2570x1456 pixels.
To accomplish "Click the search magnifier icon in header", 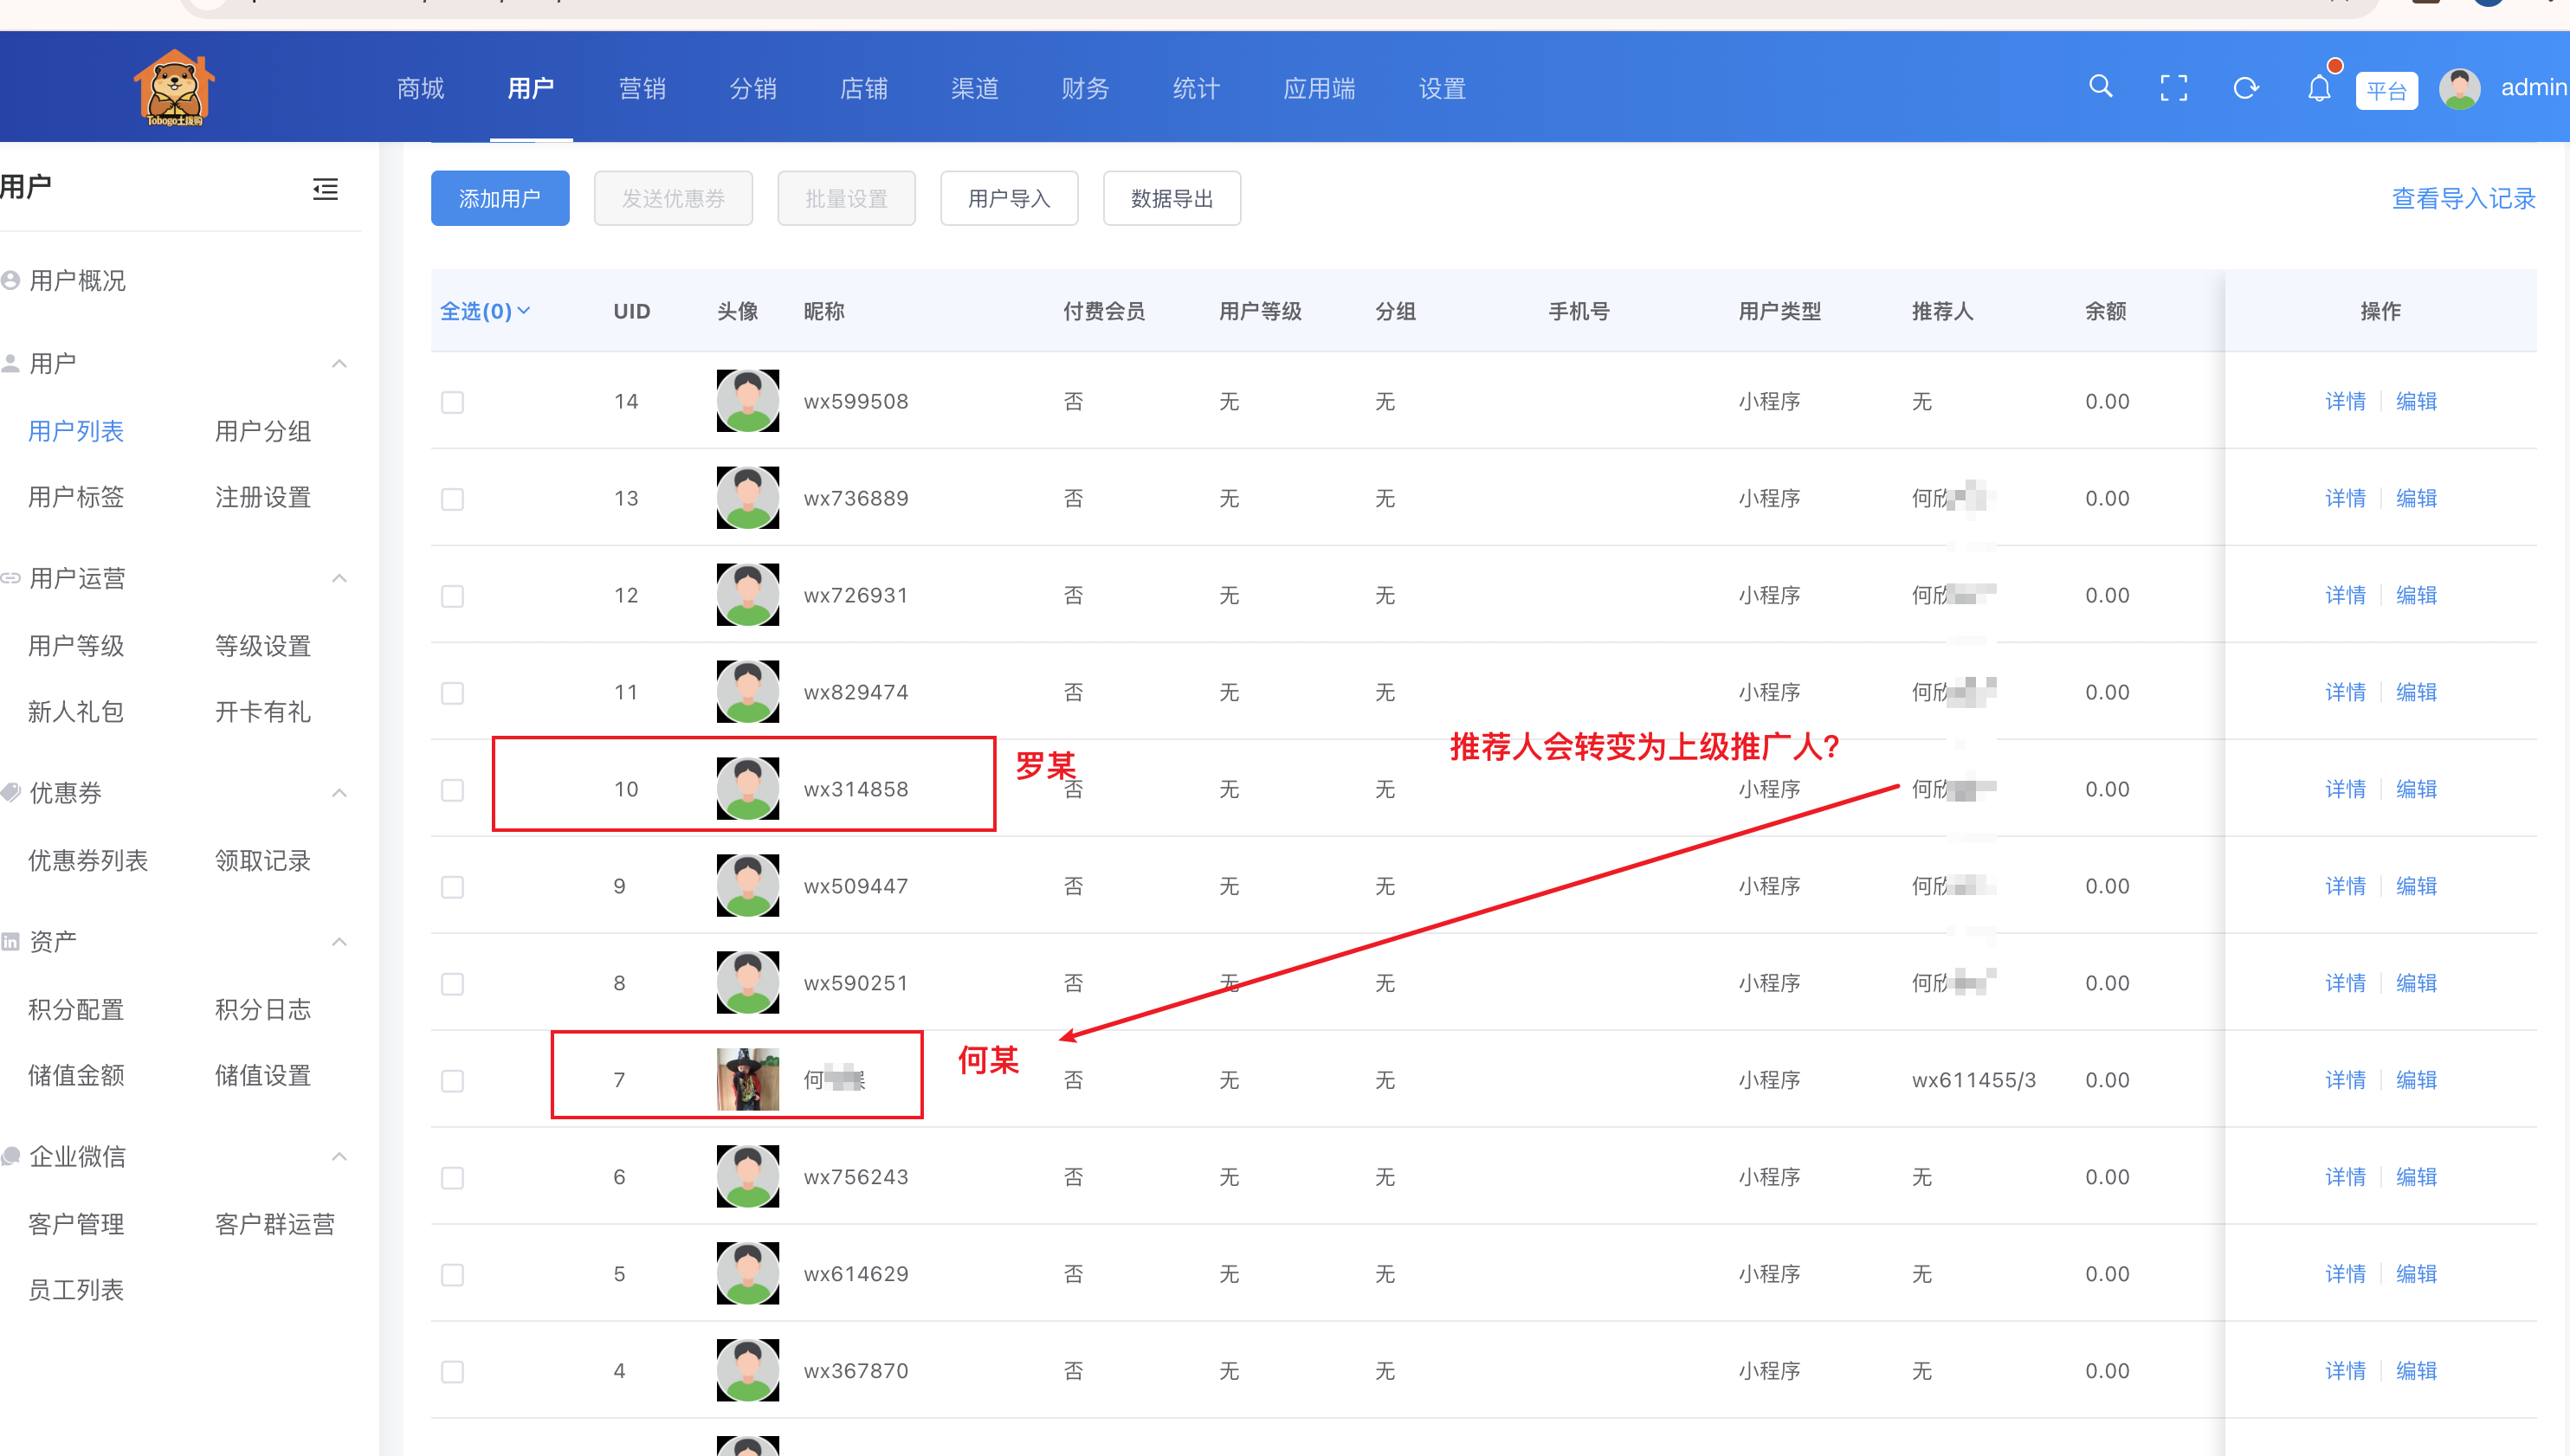I will [x=2100, y=87].
